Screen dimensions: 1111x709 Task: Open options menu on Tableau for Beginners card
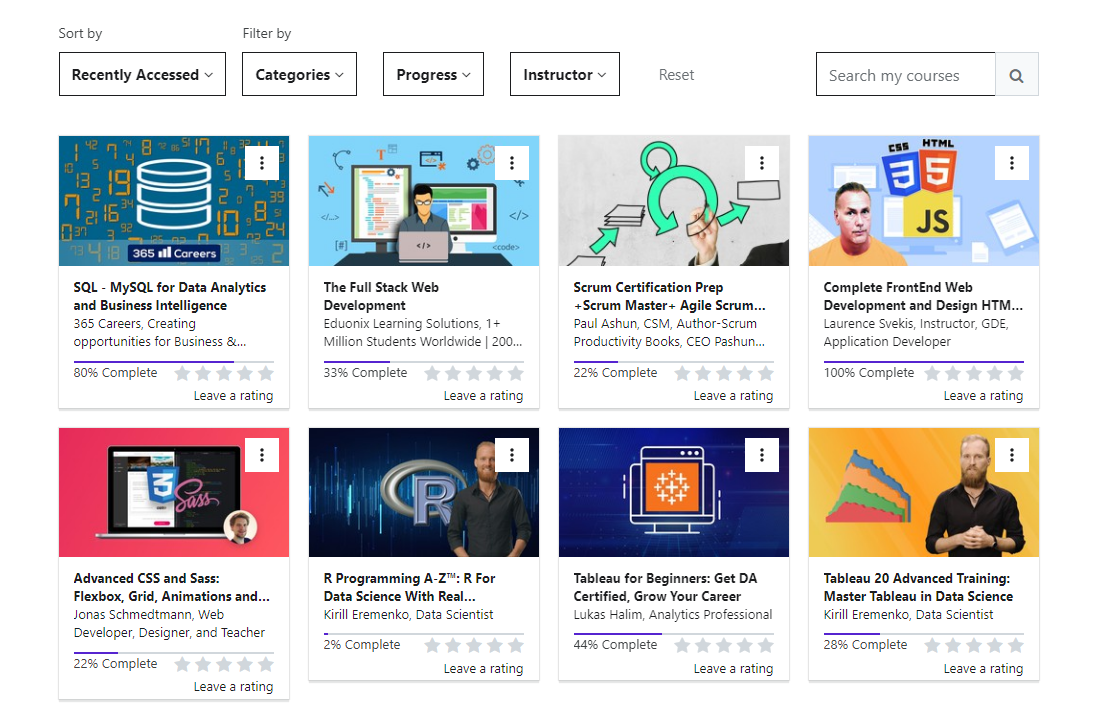(762, 455)
